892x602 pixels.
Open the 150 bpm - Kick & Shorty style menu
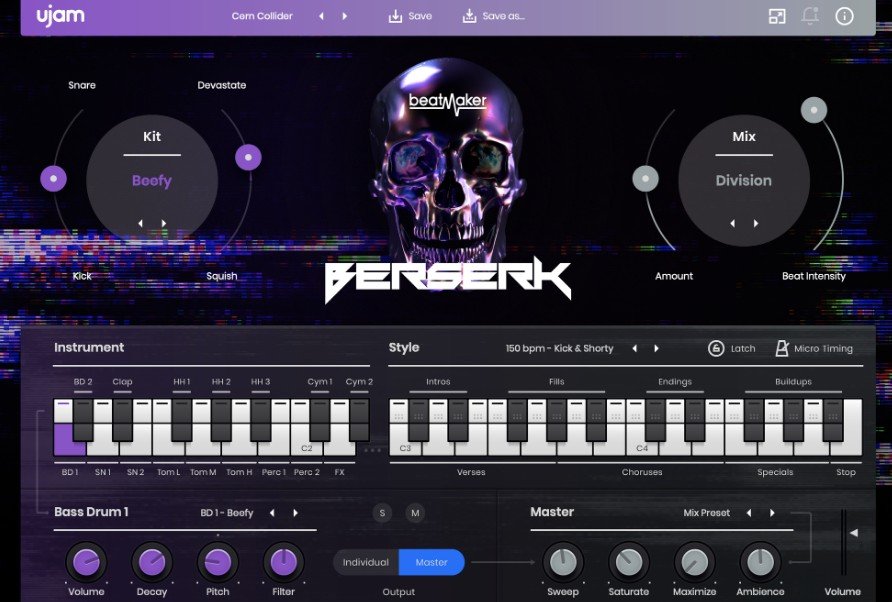coord(559,348)
